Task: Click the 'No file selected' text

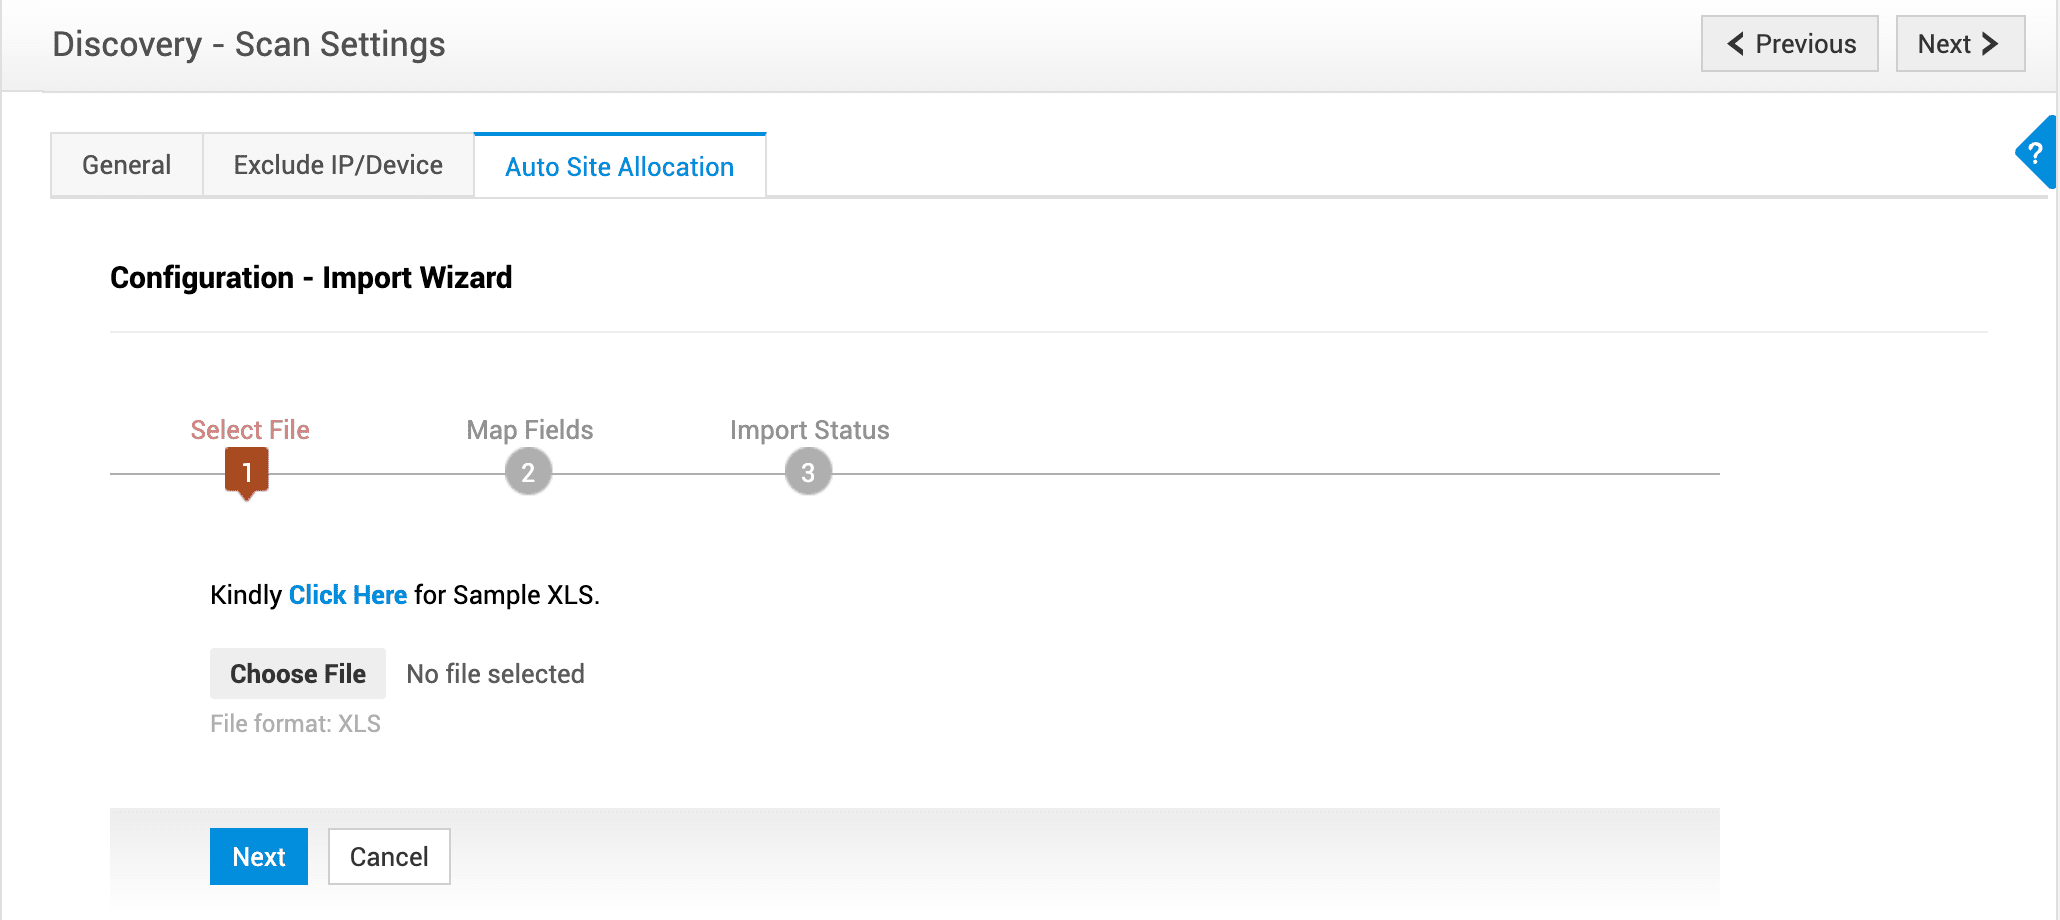Action: [495, 674]
